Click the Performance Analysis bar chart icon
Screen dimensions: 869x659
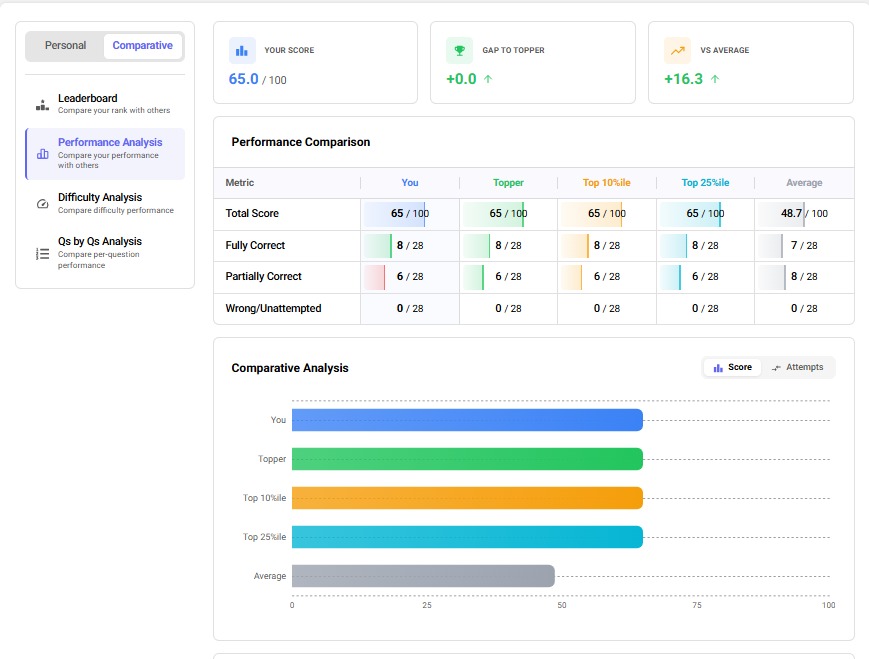[x=43, y=154]
